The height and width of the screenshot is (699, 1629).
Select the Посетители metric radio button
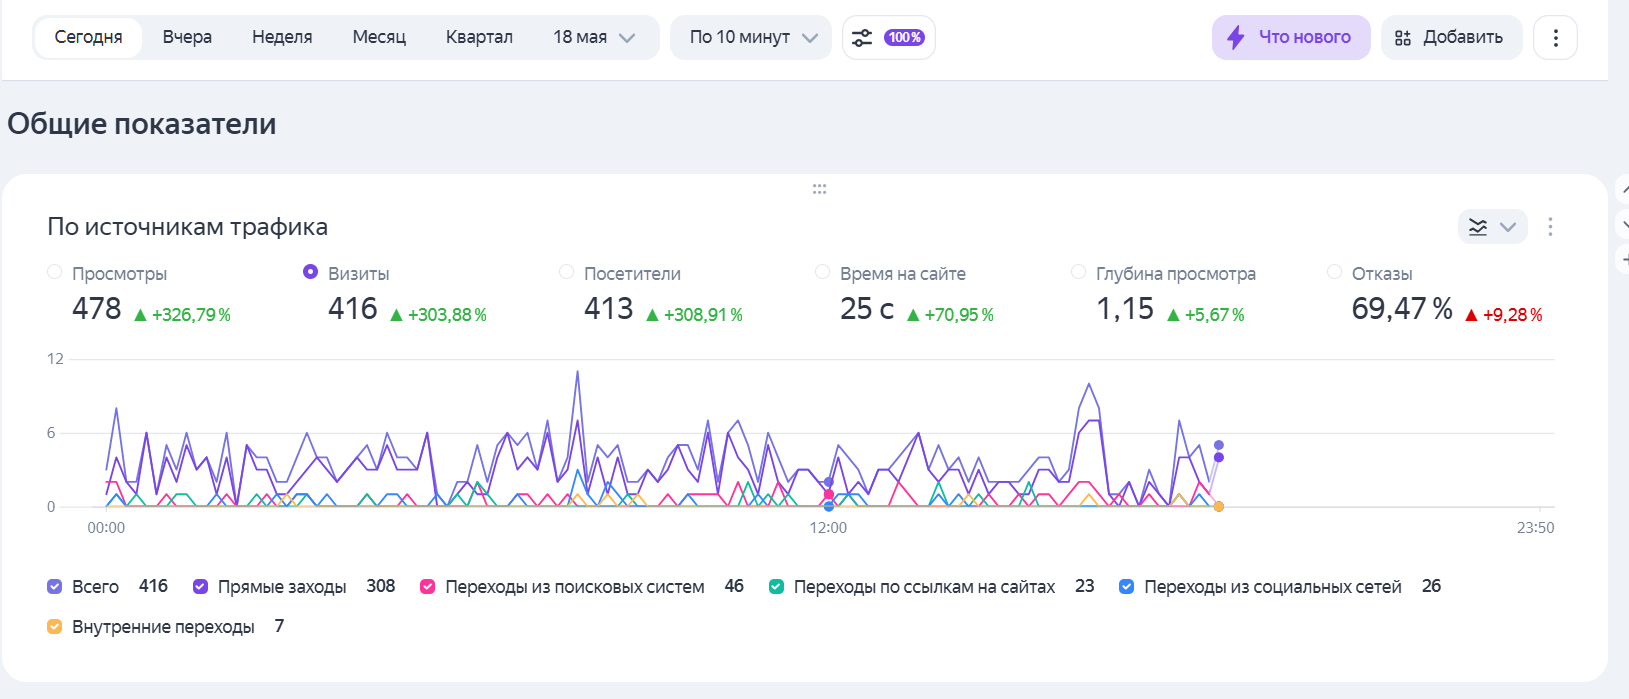point(567,272)
